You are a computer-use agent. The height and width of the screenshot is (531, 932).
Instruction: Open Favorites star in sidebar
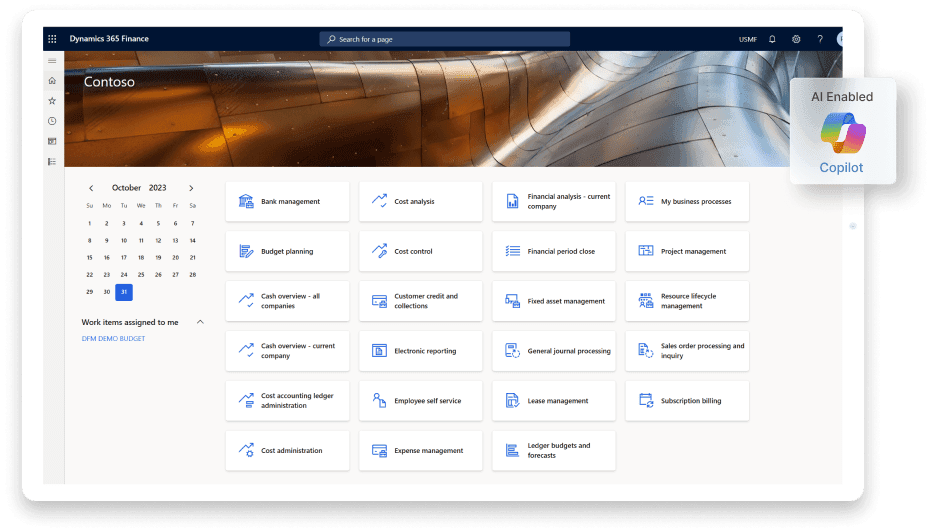coord(52,100)
